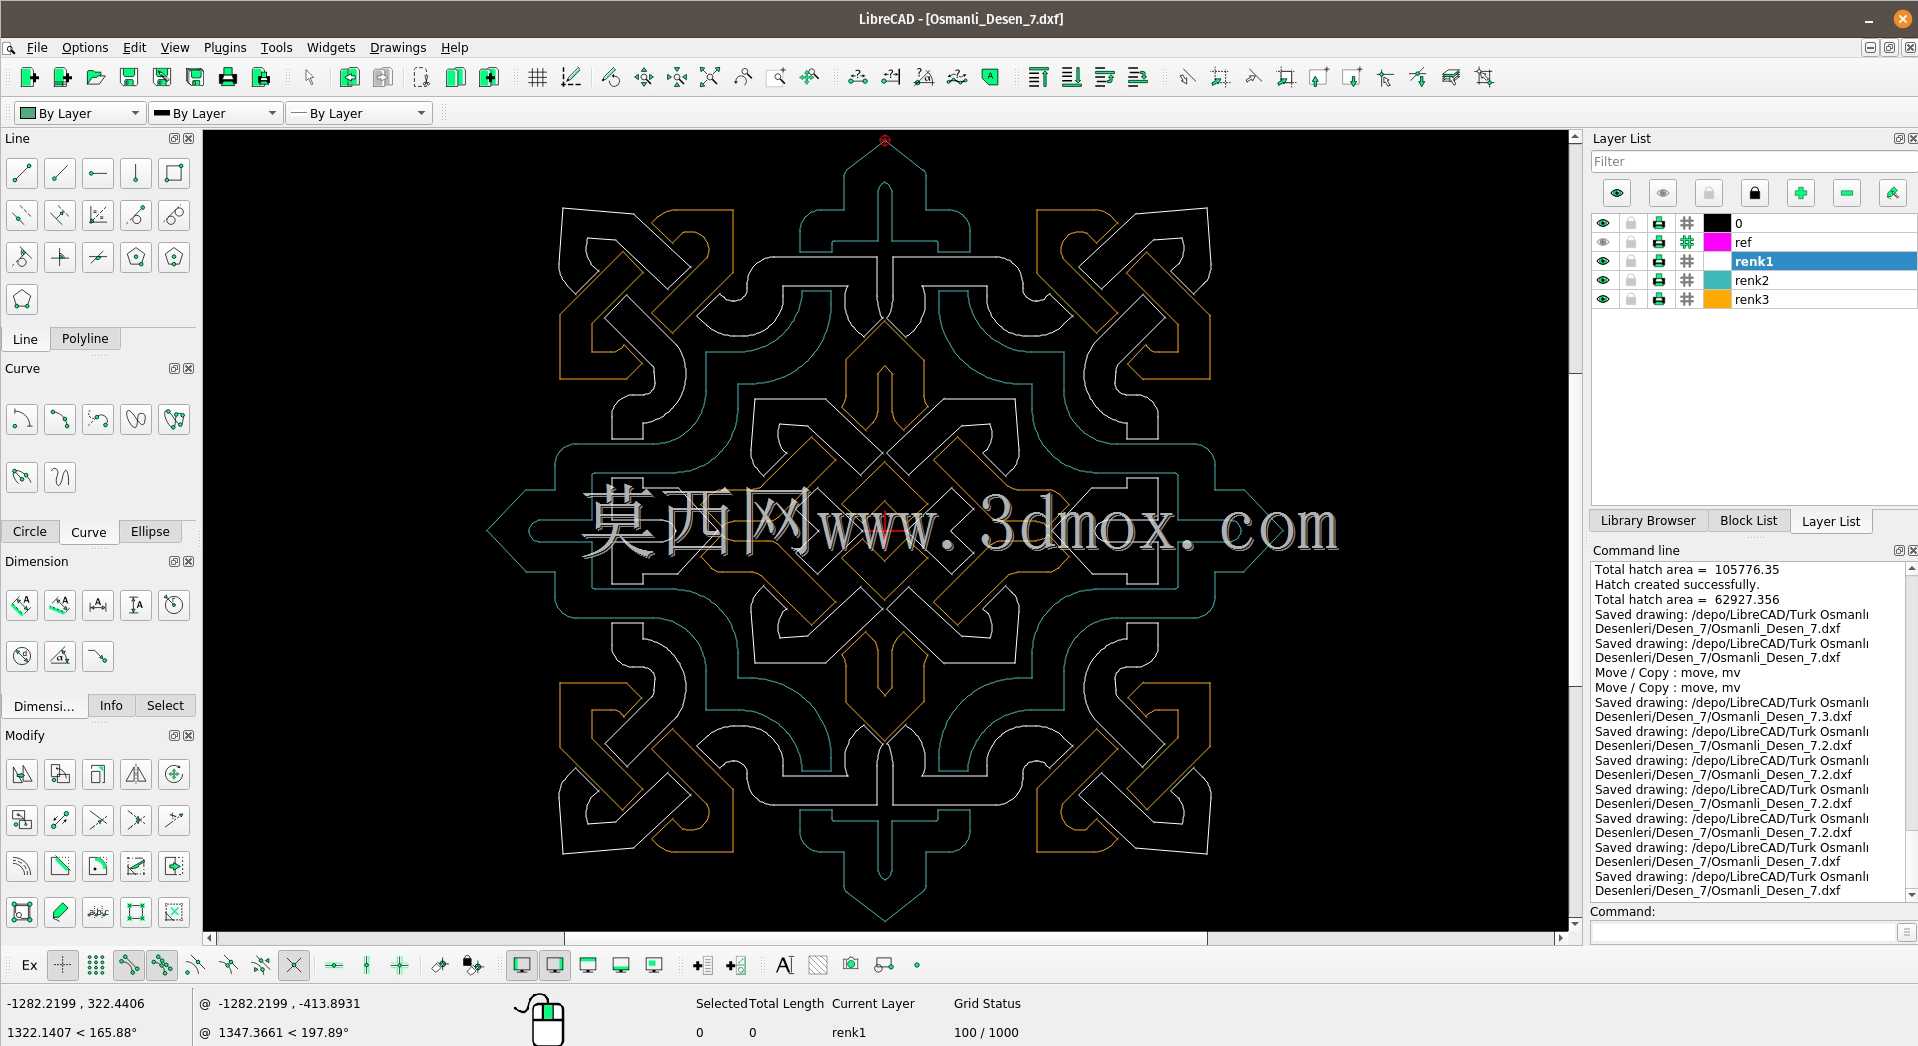
Task: Select the Angular dimension tool
Action: (x=60, y=656)
